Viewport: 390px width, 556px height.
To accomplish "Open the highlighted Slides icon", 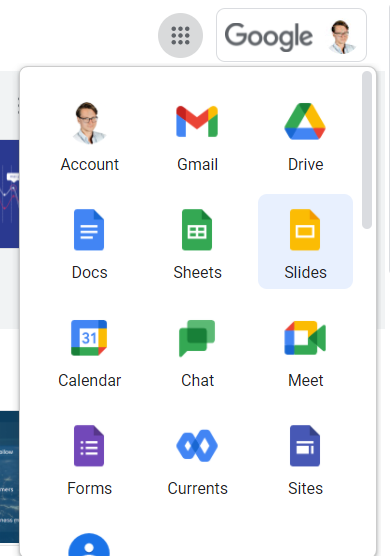I will click(x=305, y=230).
